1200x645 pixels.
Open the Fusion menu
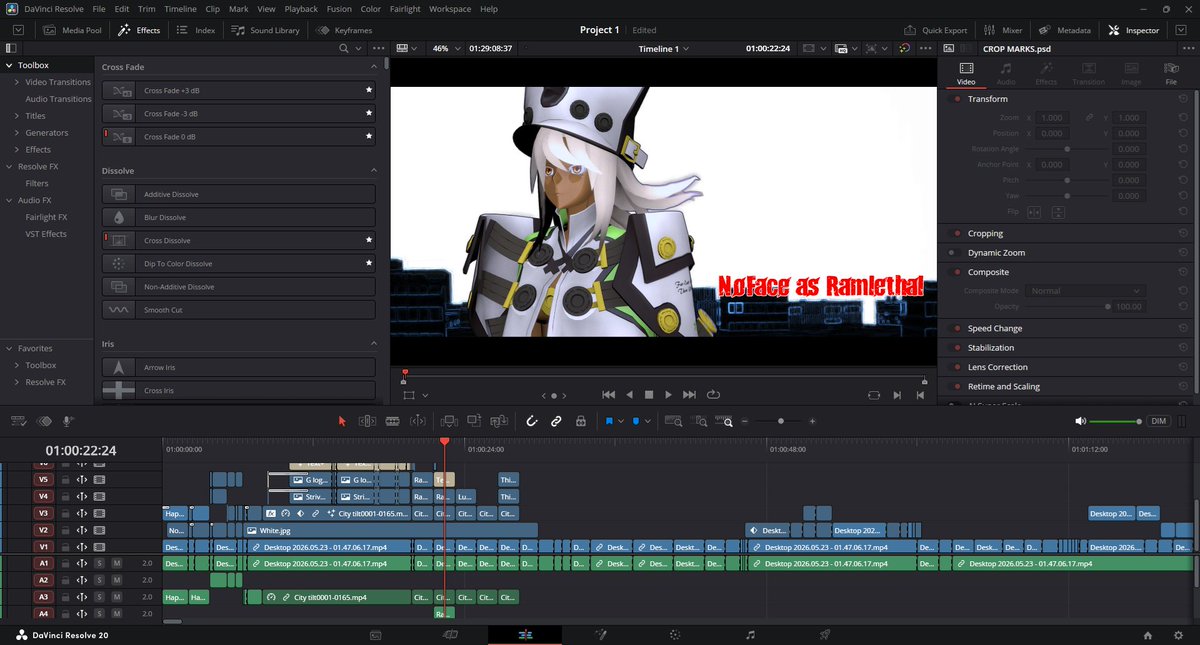coord(339,9)
